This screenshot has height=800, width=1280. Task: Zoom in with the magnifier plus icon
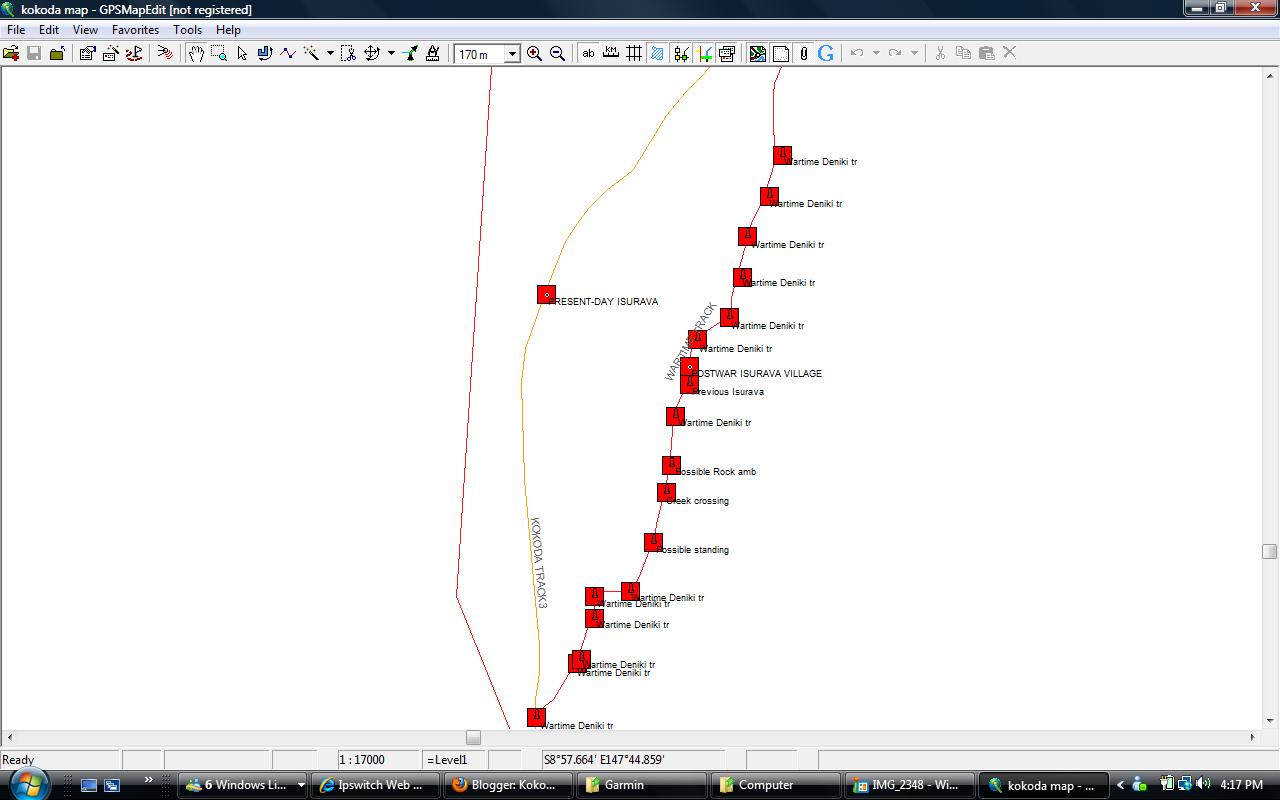[x=534, y=53]
